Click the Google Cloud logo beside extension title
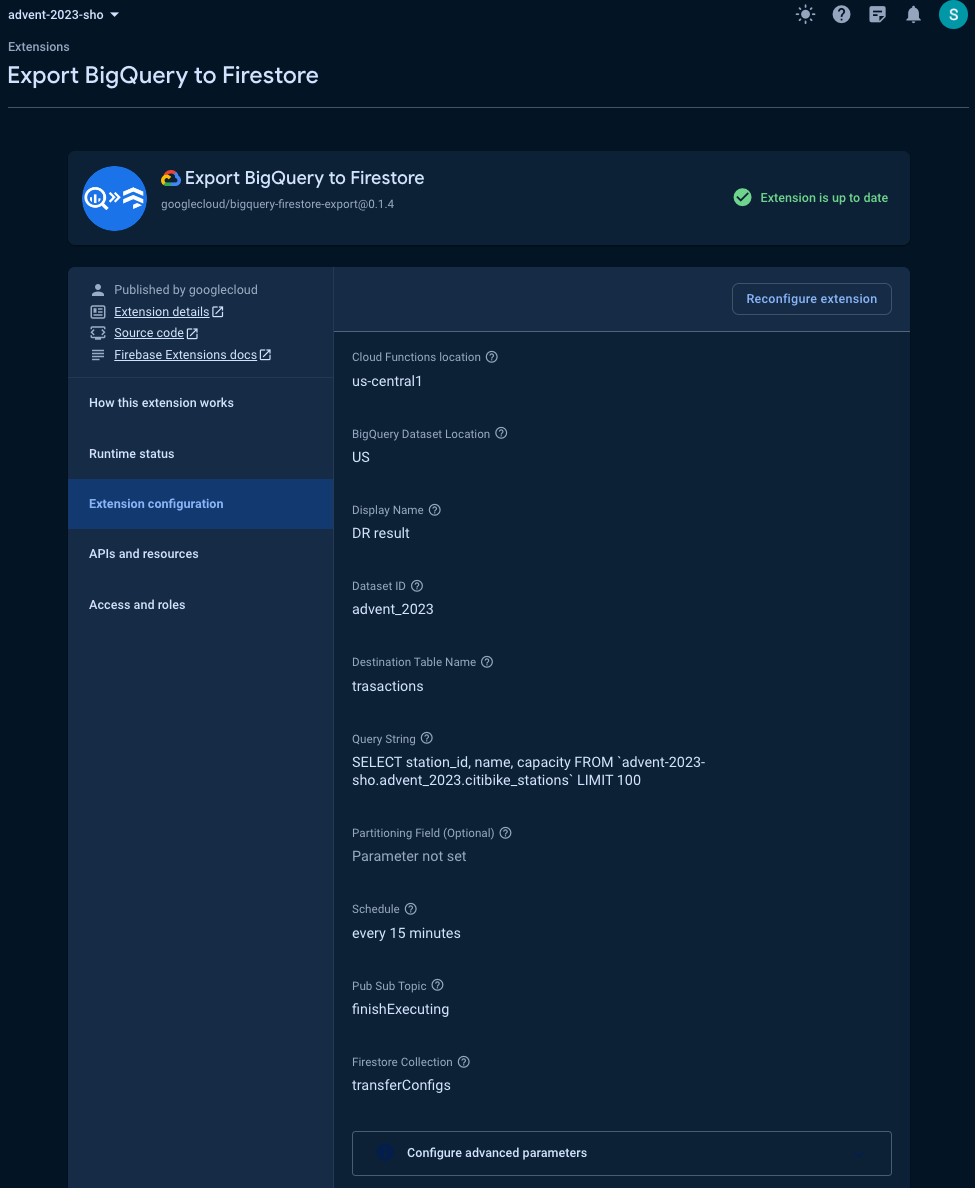This screenshot has width=975, height=1188. [170, 178]
